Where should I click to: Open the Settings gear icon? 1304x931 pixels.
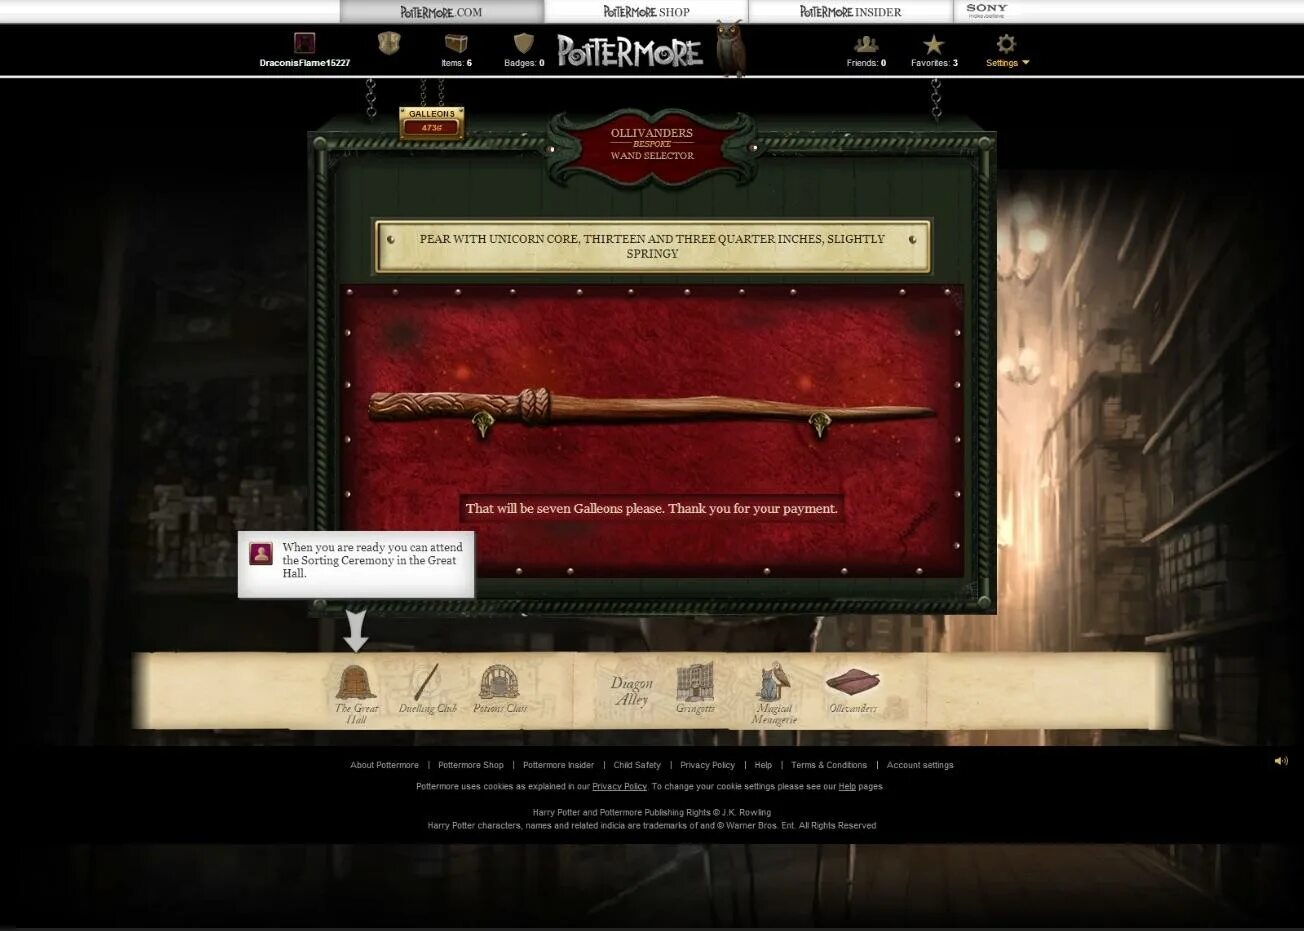(x=1006, y=43)
